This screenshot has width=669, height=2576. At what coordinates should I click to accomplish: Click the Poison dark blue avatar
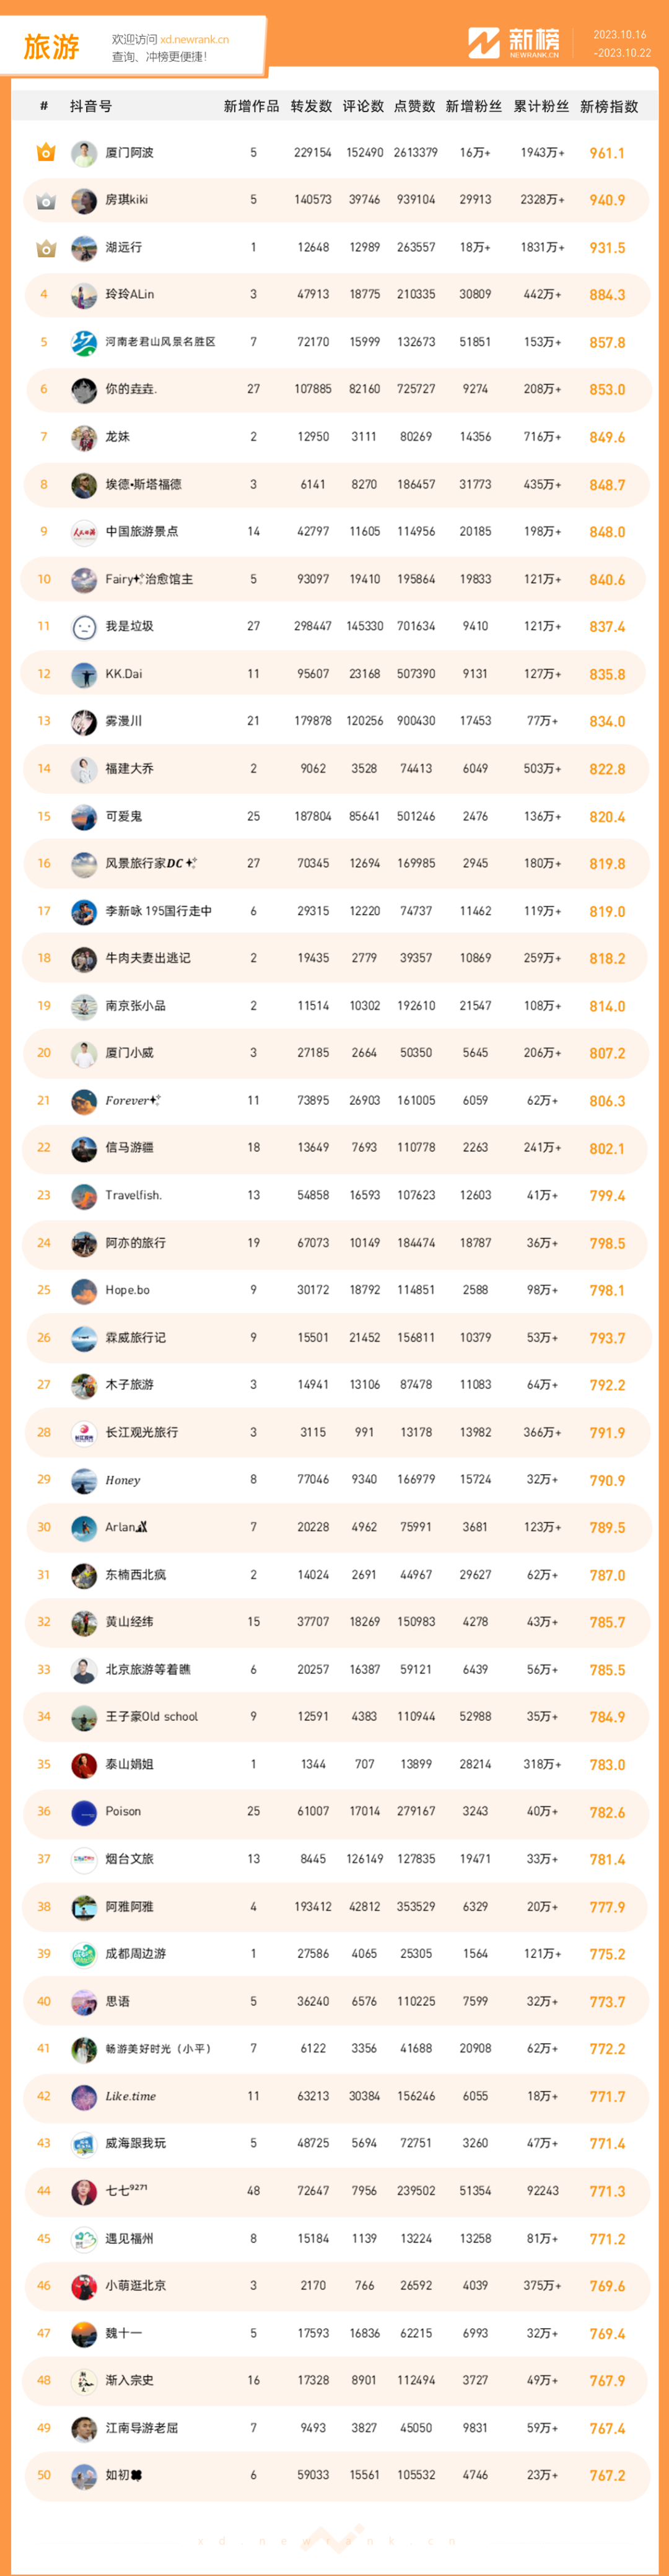(84, 1812)
